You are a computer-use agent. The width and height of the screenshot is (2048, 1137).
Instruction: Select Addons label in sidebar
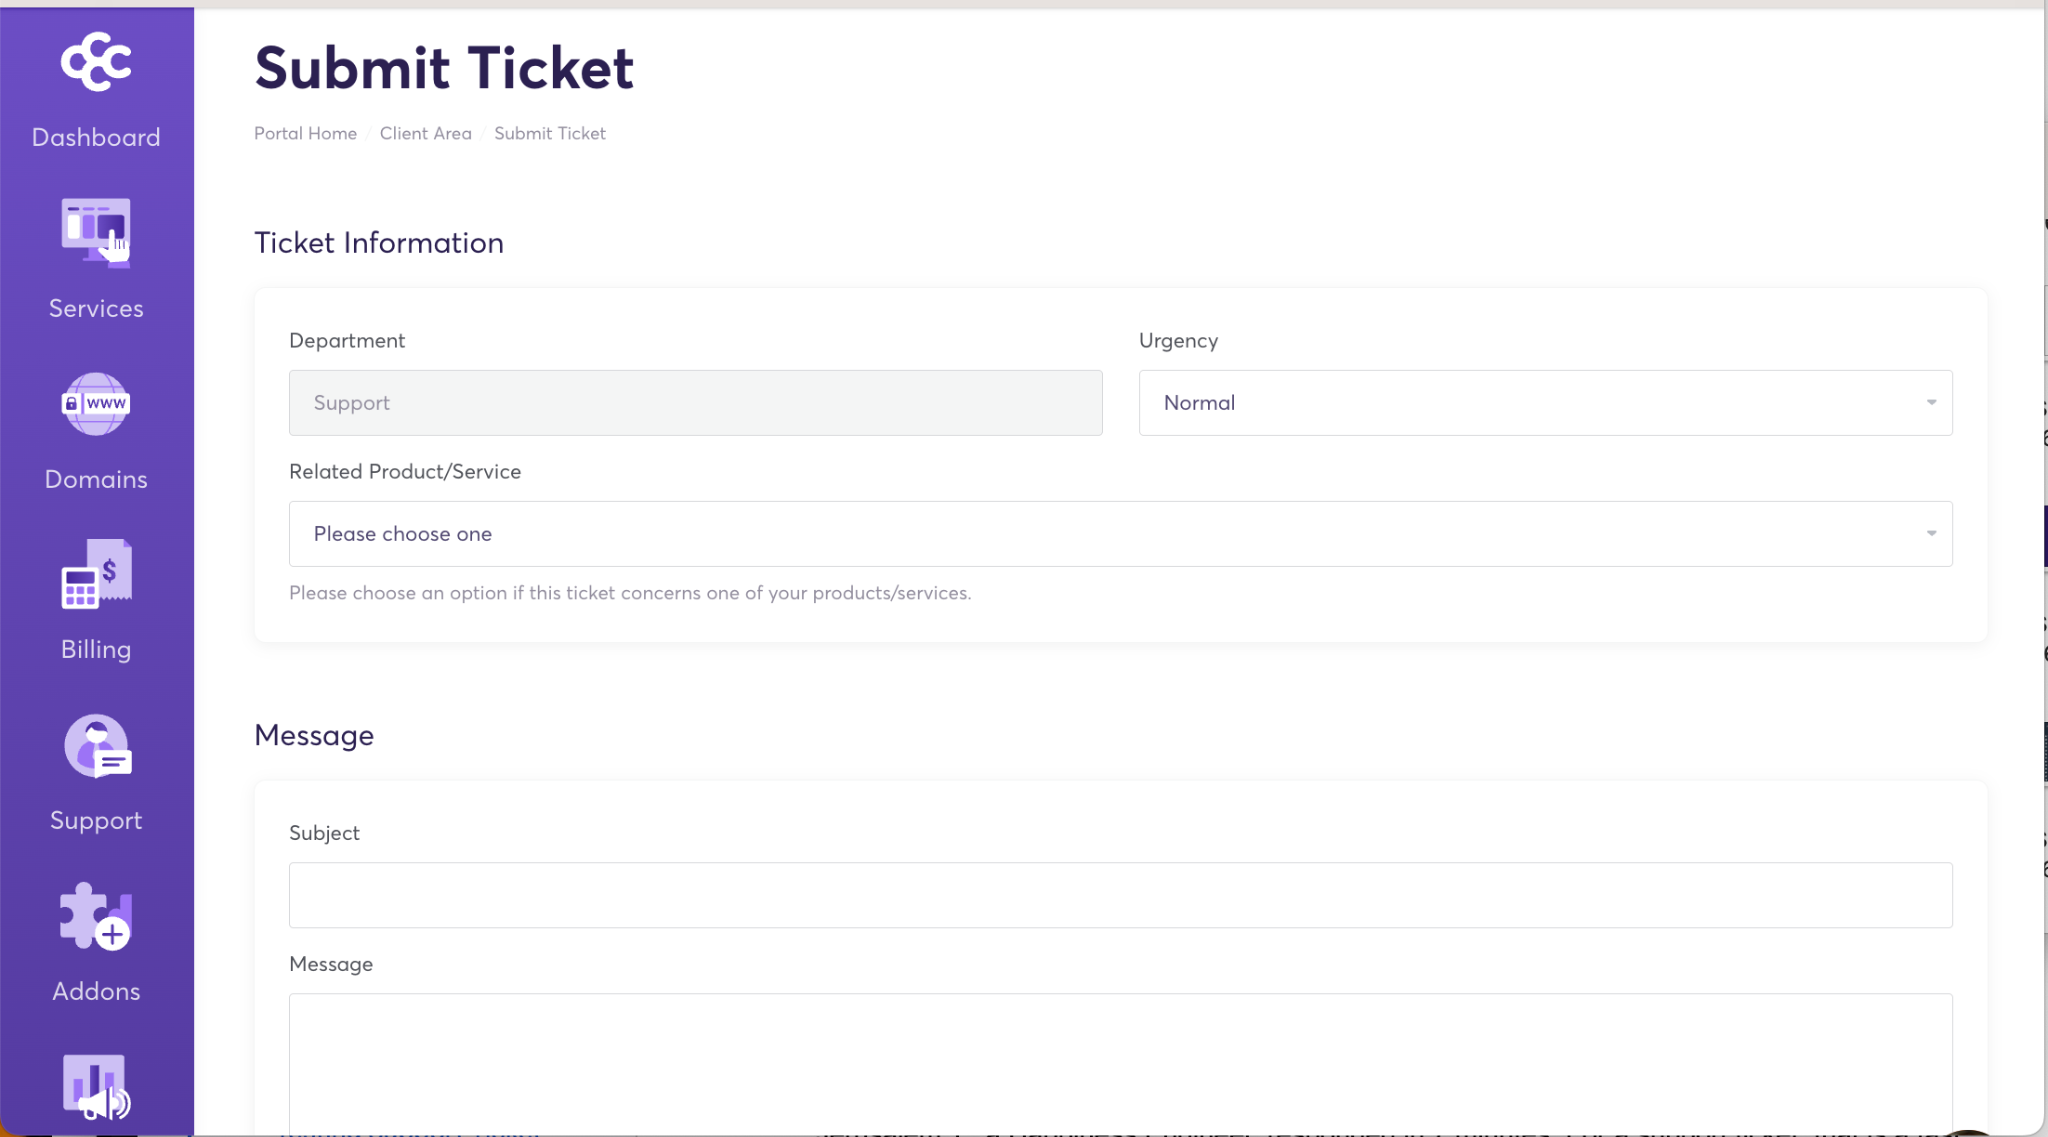click(96, 991)
